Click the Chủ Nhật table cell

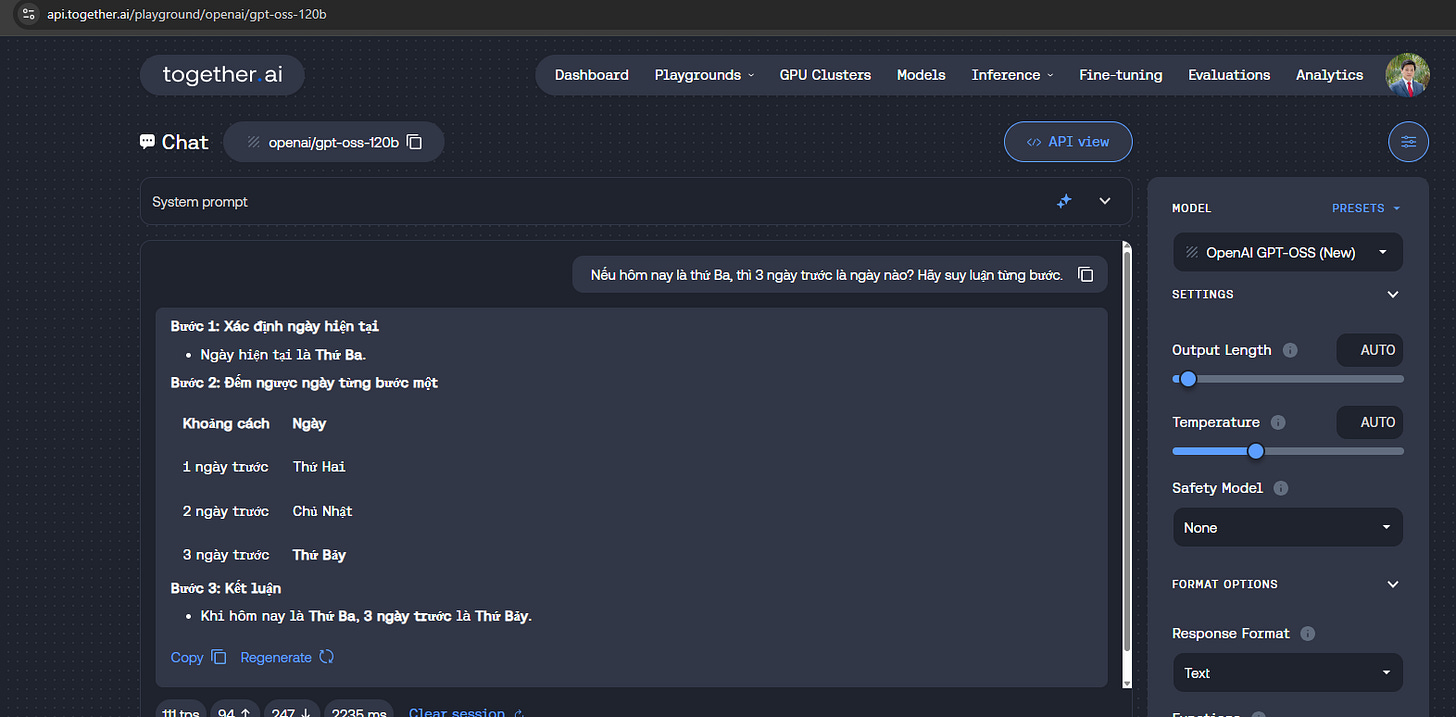click(x=322, y=511)
